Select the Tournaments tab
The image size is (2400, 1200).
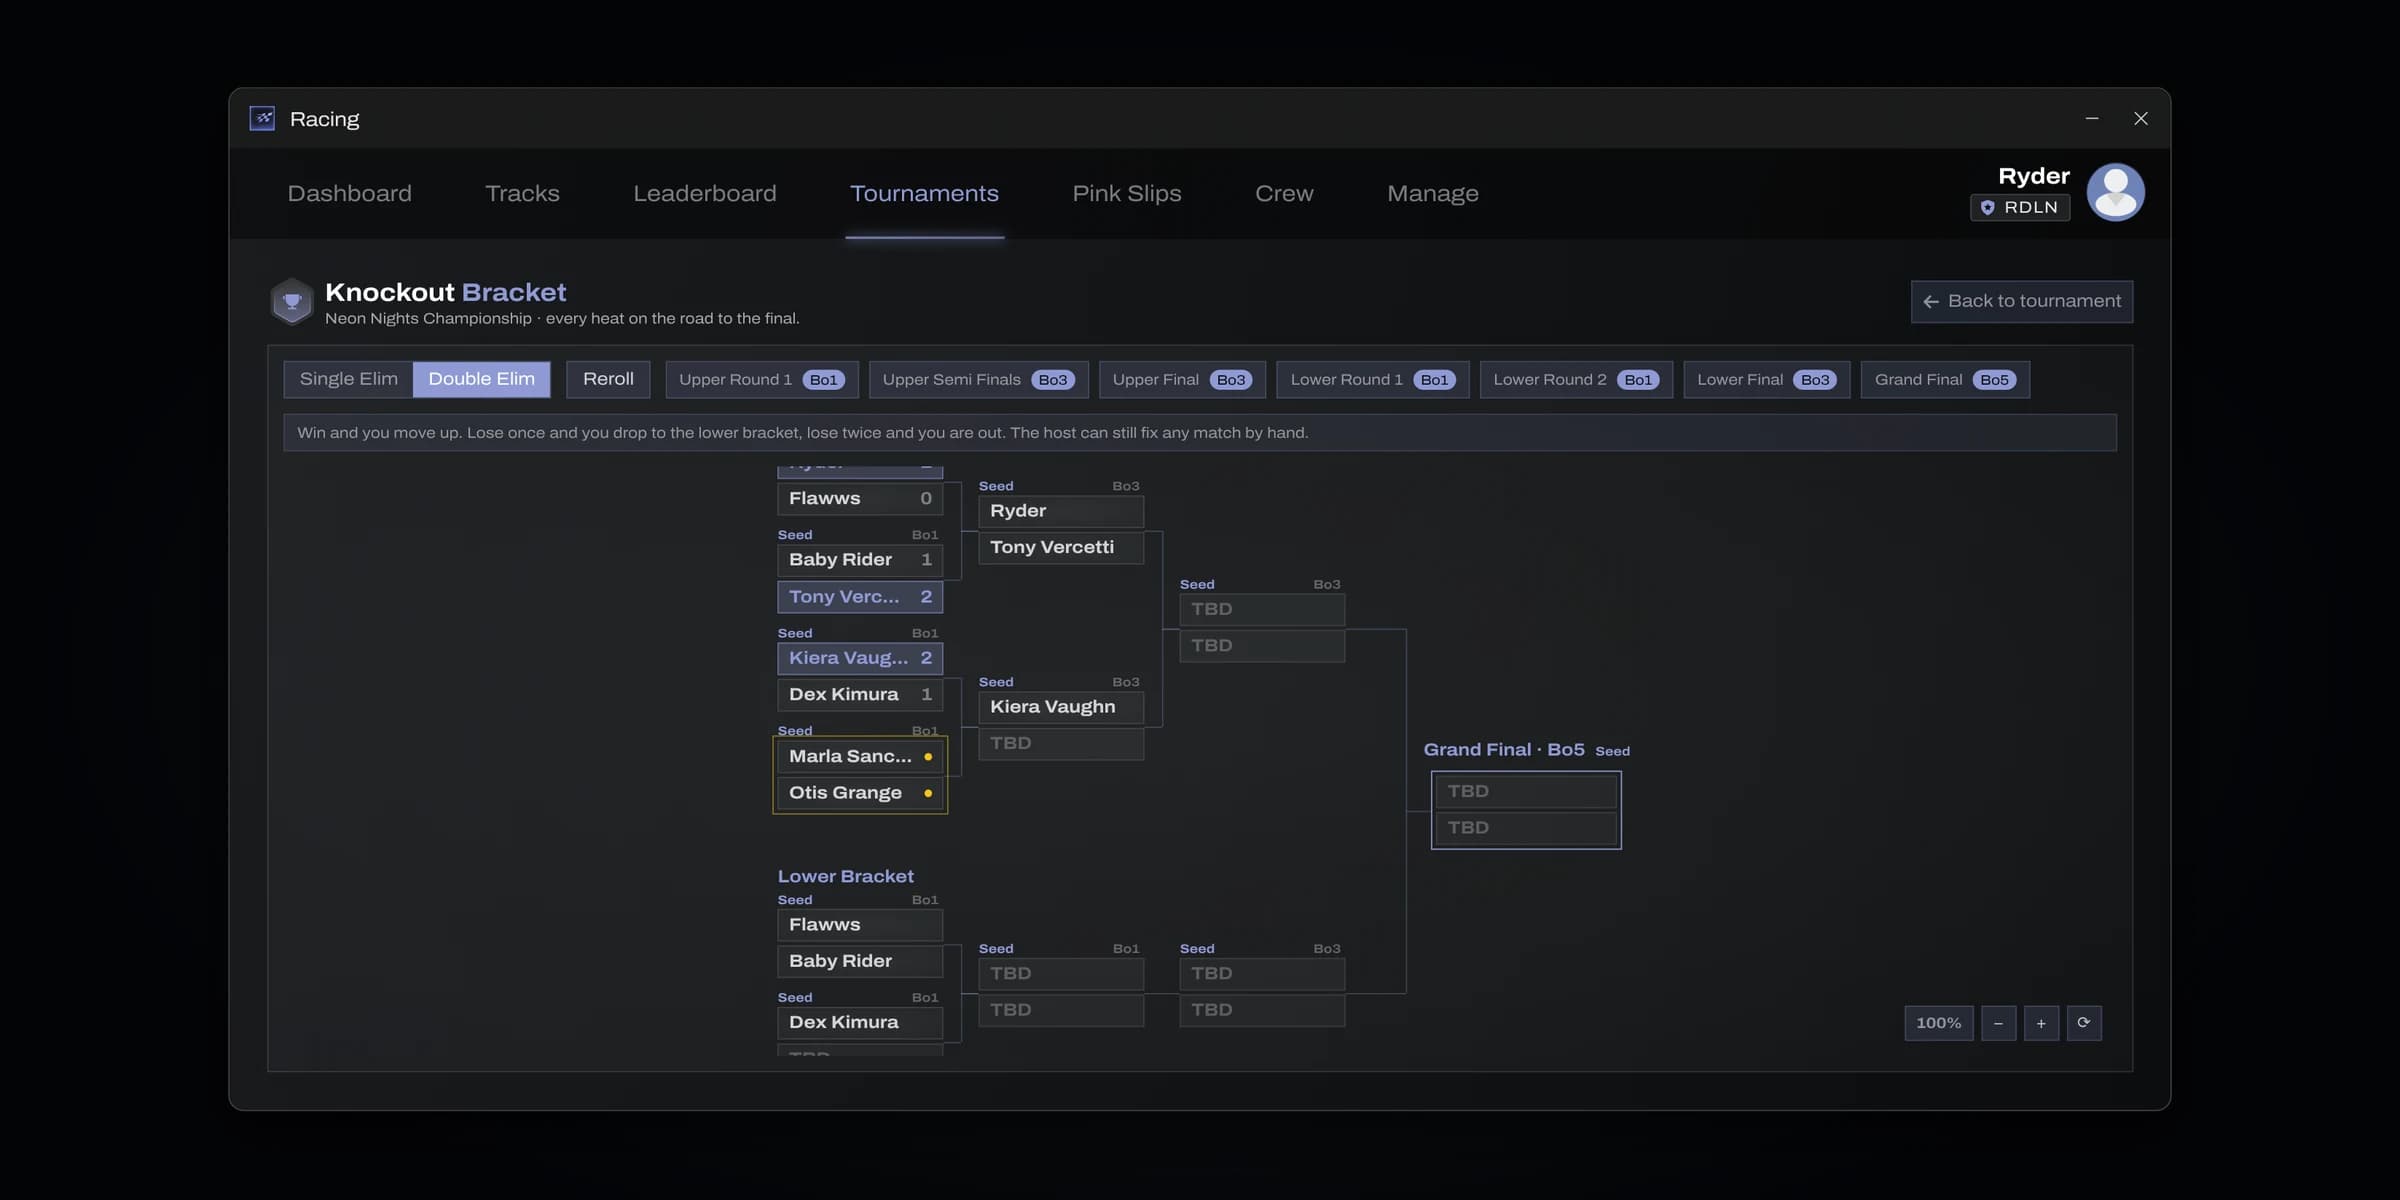(x=924, y=193)
